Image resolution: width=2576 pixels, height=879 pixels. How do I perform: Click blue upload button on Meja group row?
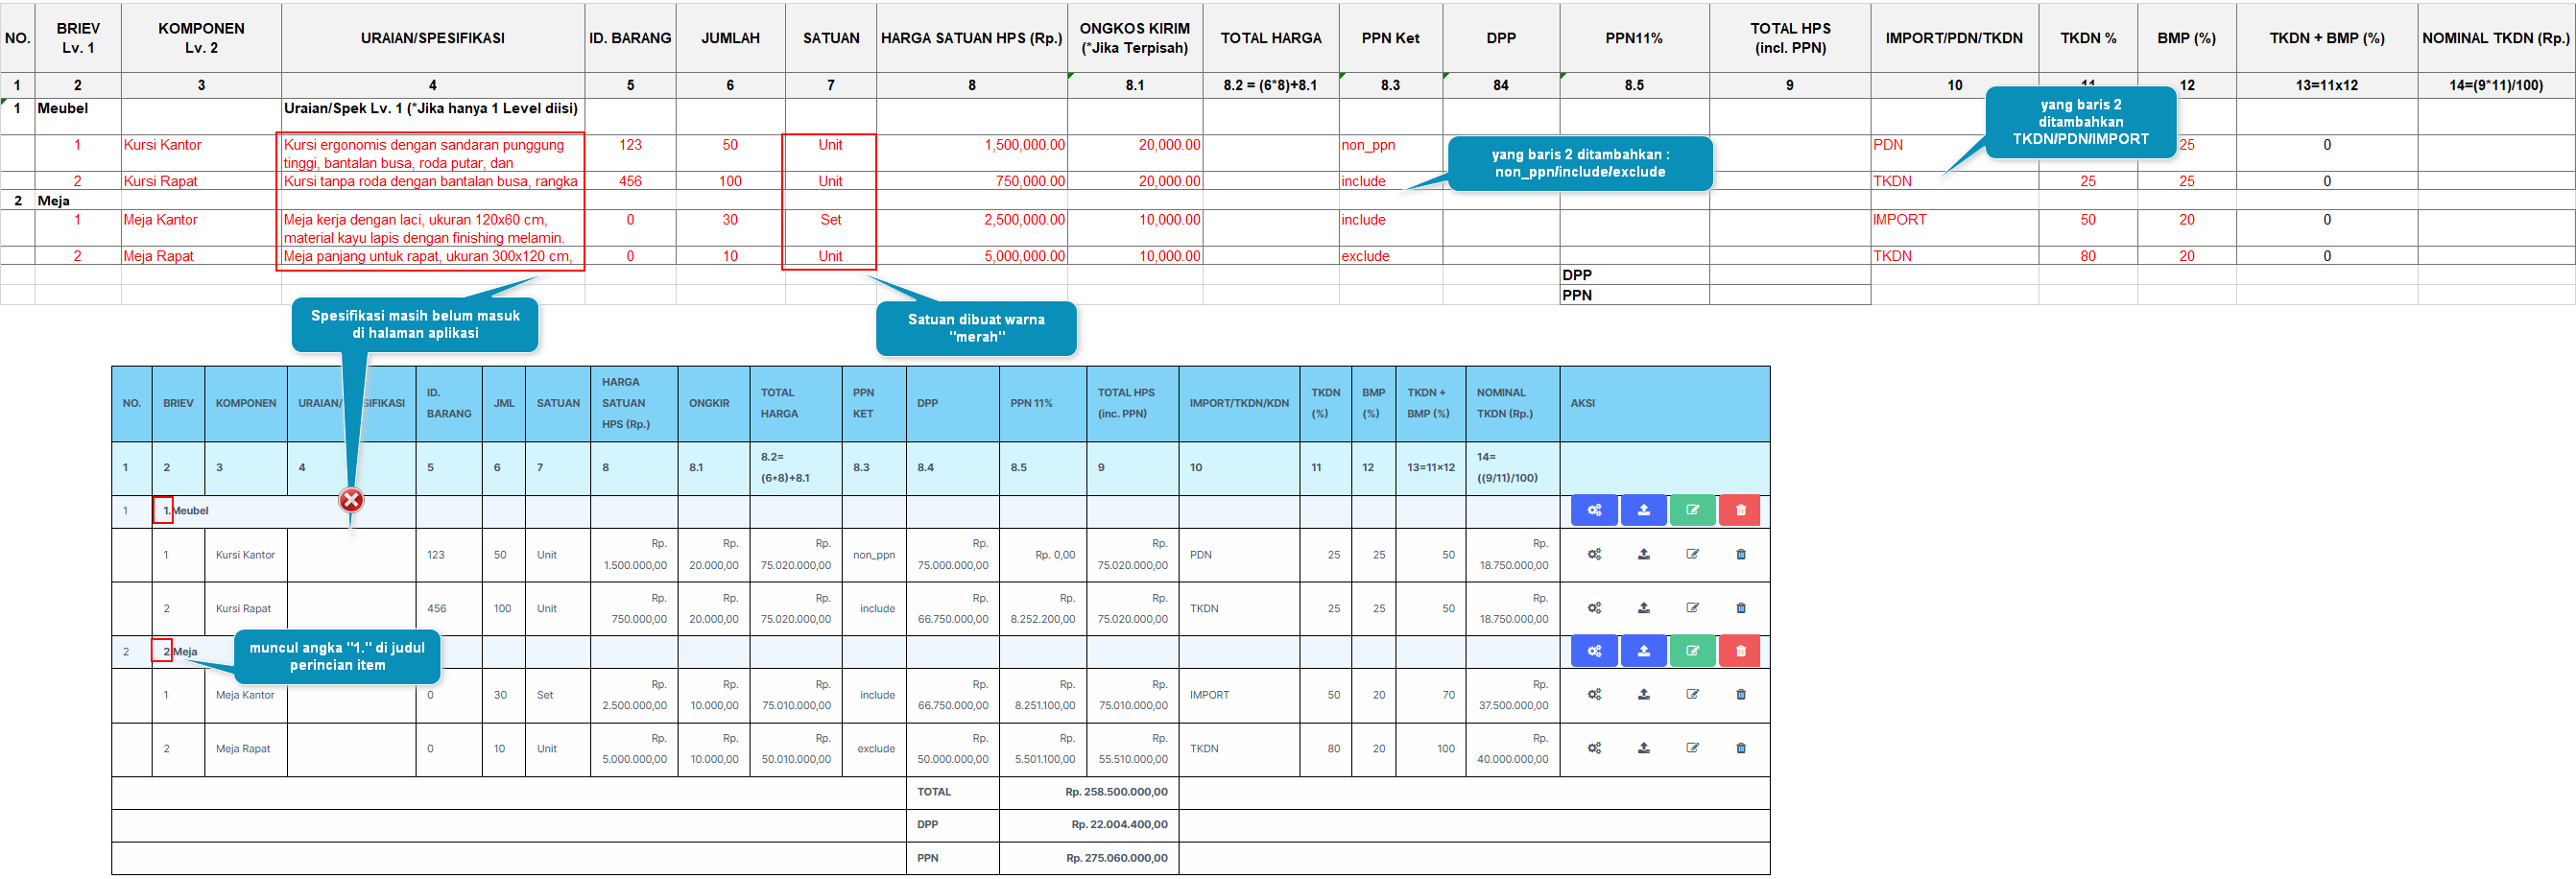coord(1643,651)
